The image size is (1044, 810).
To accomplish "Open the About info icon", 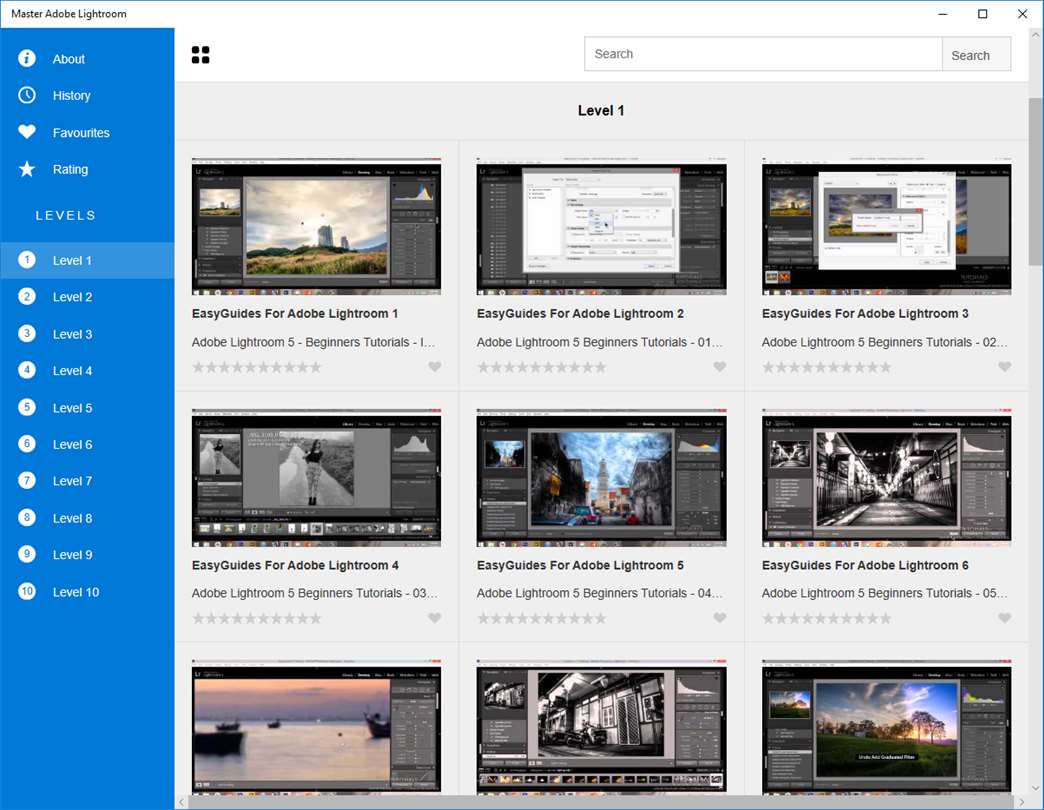I will [27, 59].
